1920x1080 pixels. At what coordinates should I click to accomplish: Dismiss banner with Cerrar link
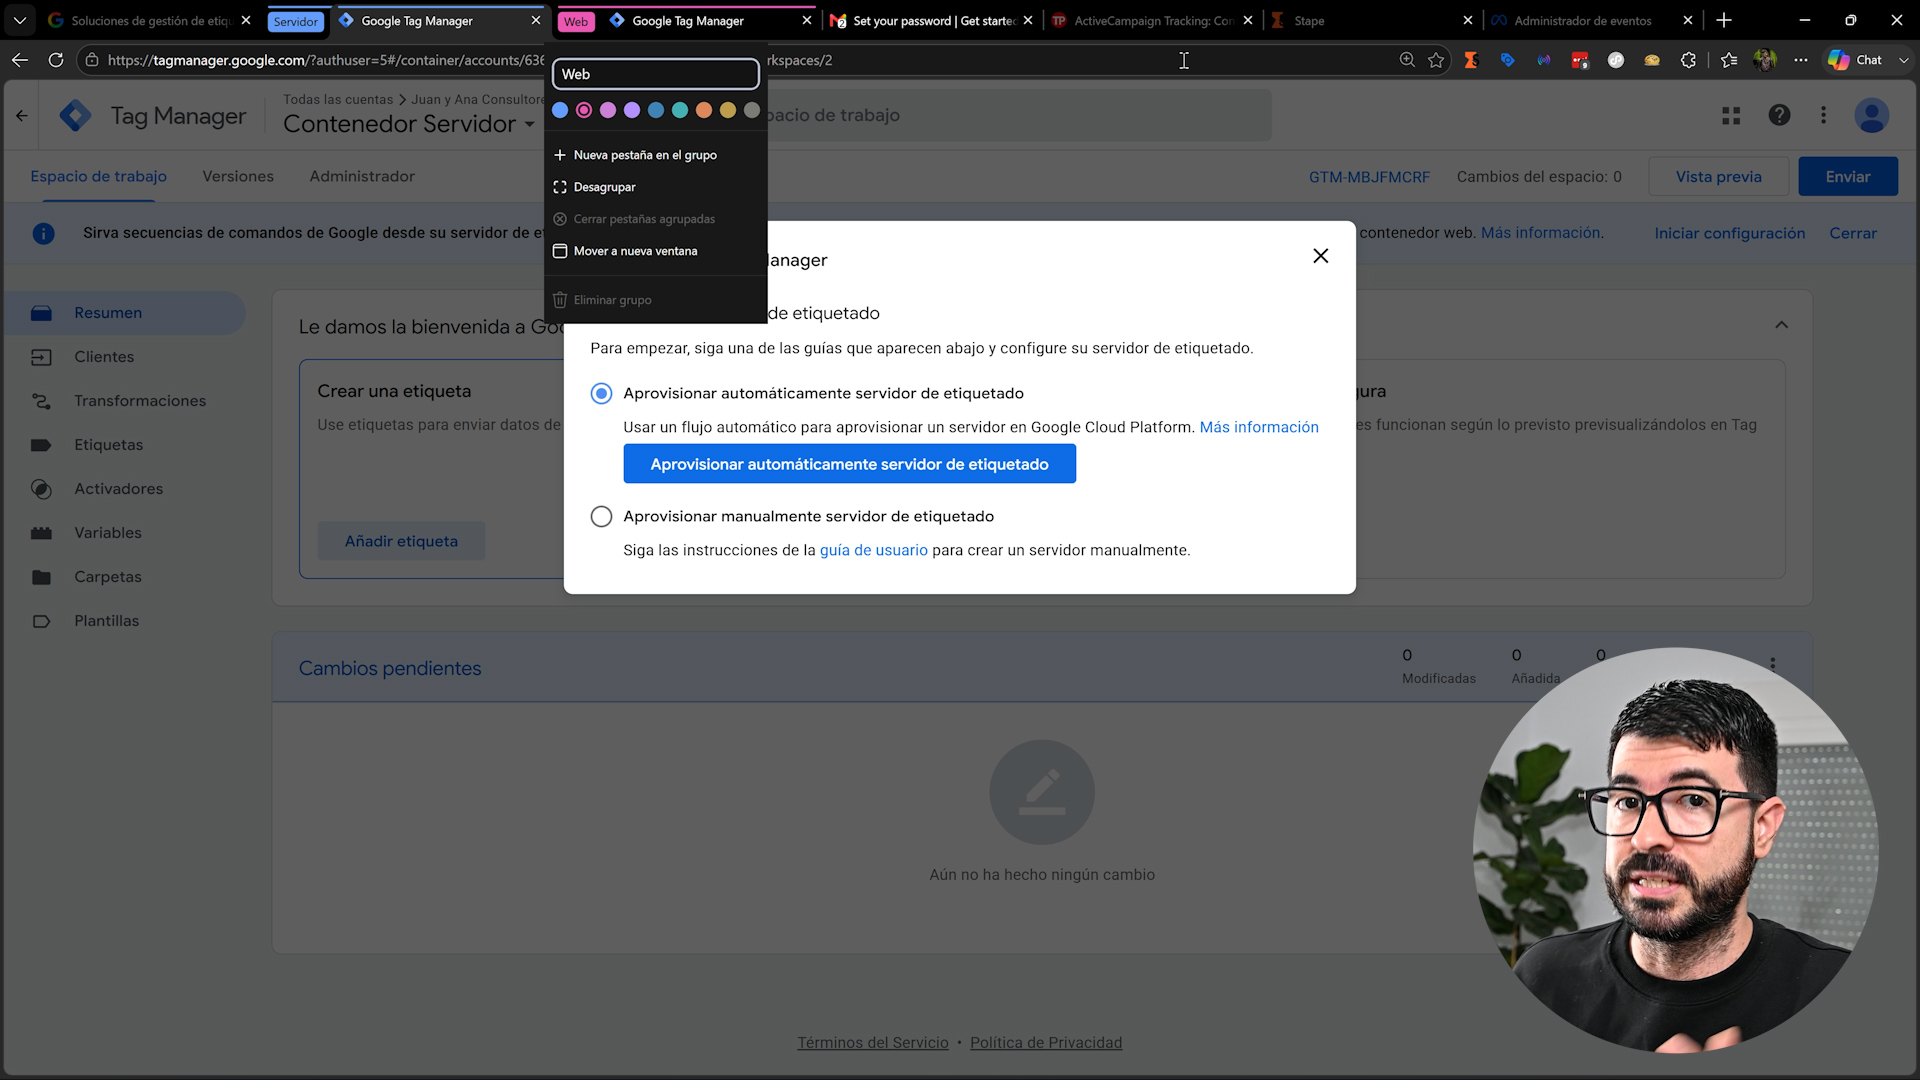coord(1852,233)
